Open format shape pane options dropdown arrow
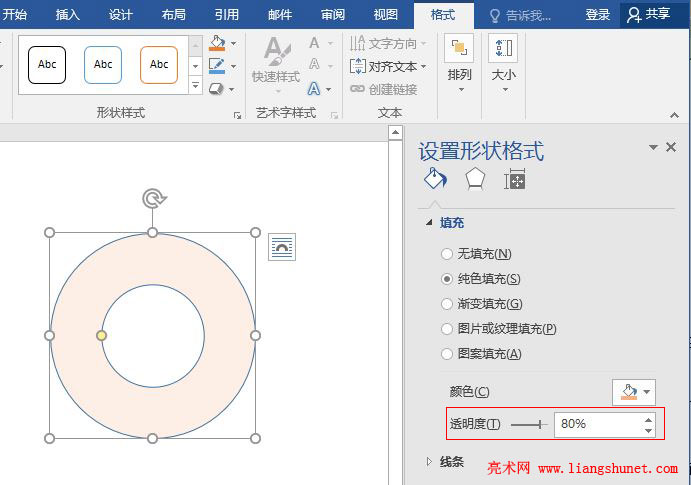 (x=653, y=147)
